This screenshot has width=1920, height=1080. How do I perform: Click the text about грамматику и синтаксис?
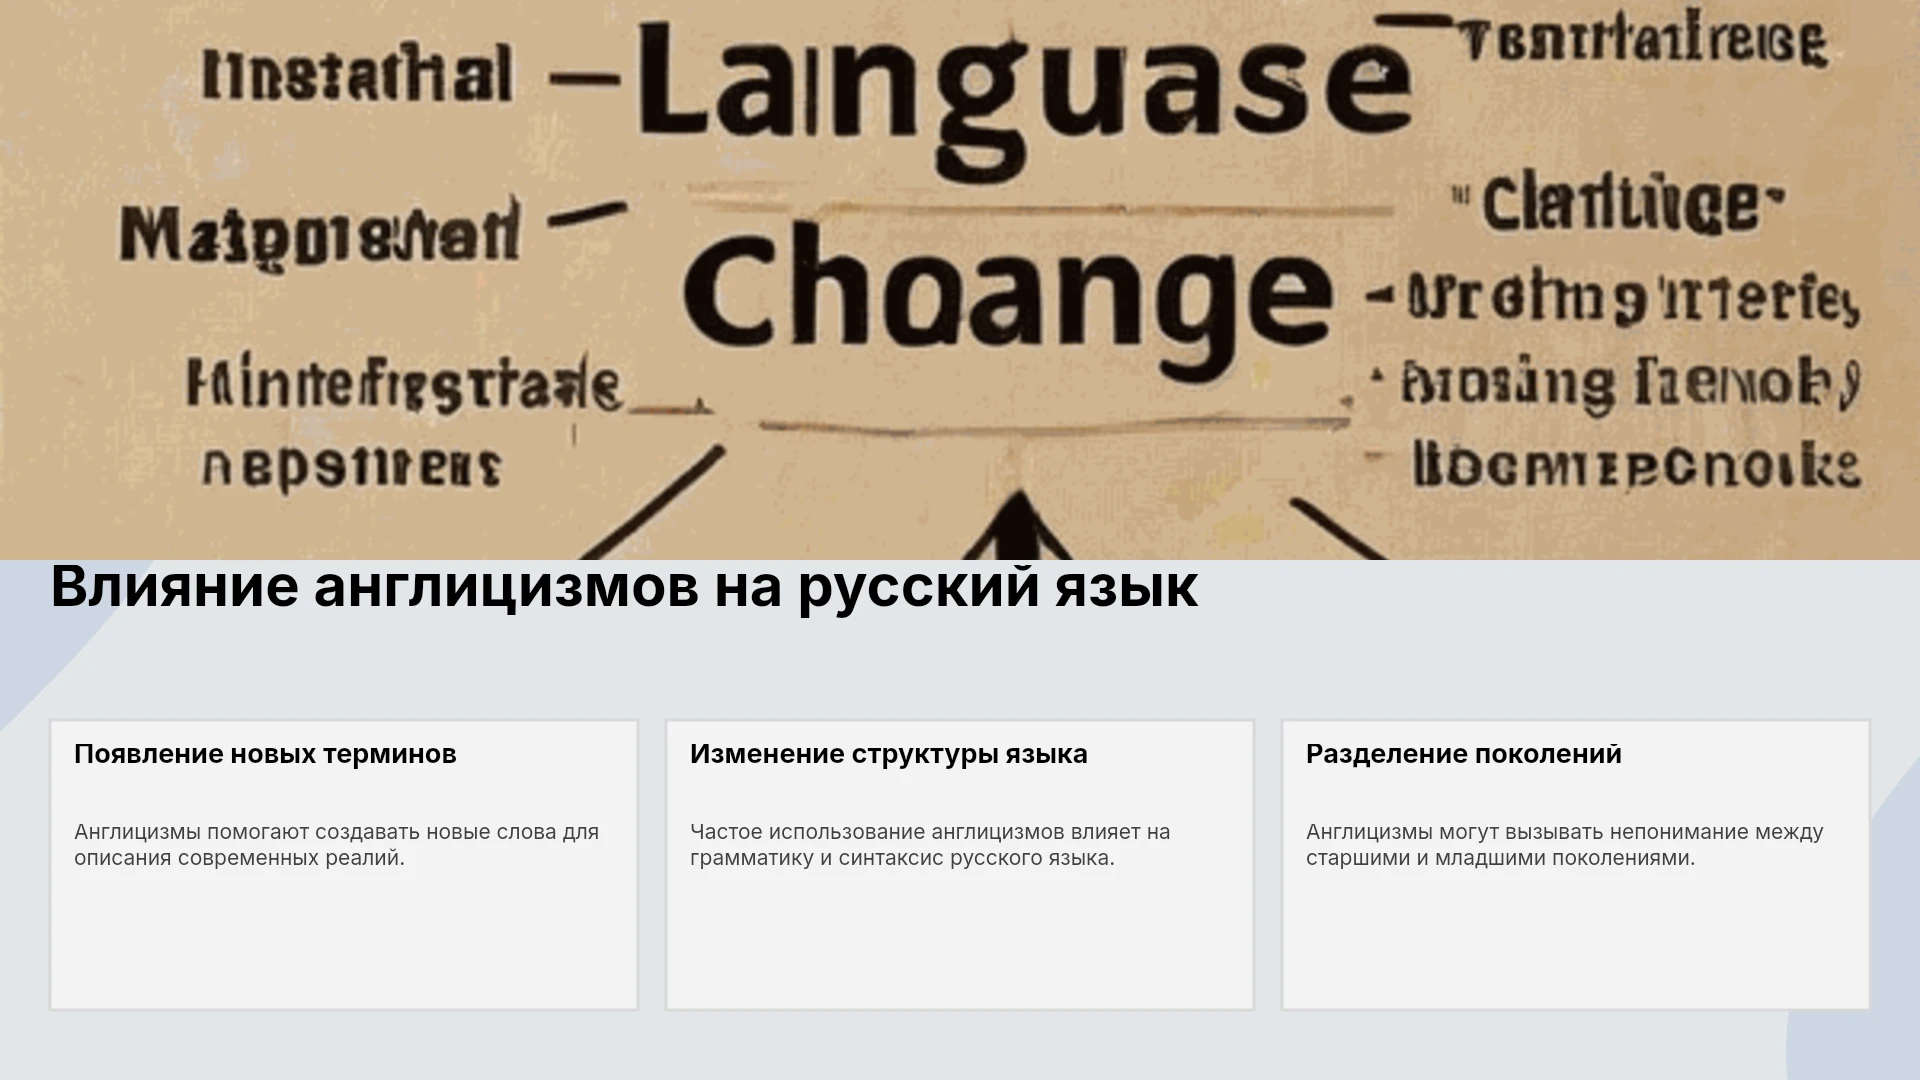(930, 845)
